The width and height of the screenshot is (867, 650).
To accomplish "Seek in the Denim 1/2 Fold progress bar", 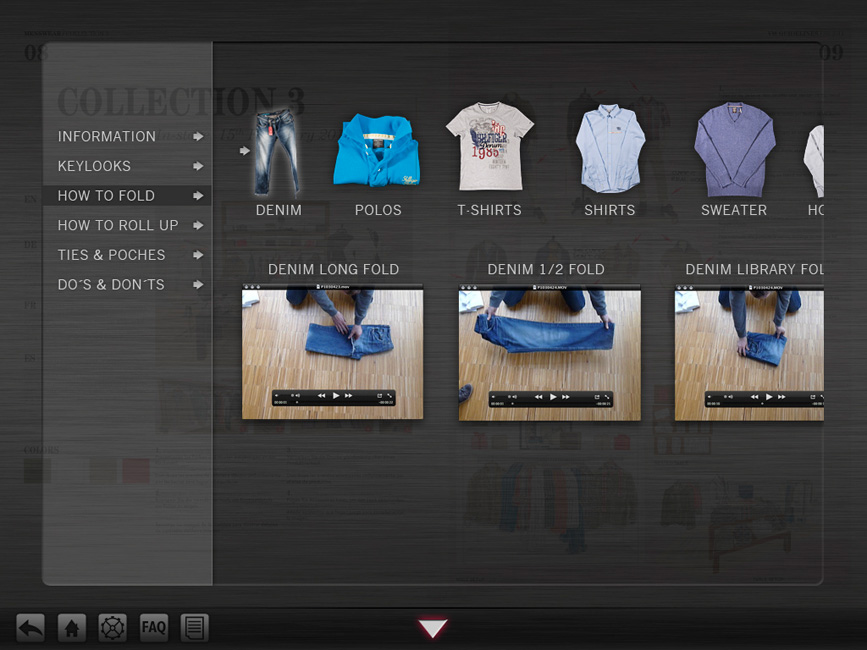I will click(550, 404).
